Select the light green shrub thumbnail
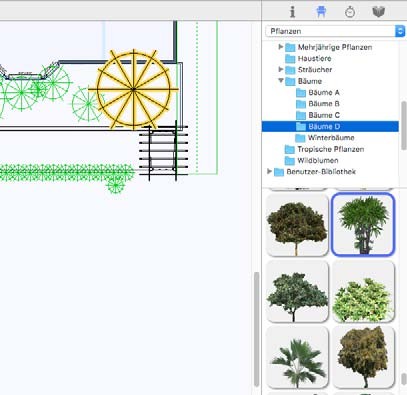Screen dimensions: 407x395 coord(363,292)
